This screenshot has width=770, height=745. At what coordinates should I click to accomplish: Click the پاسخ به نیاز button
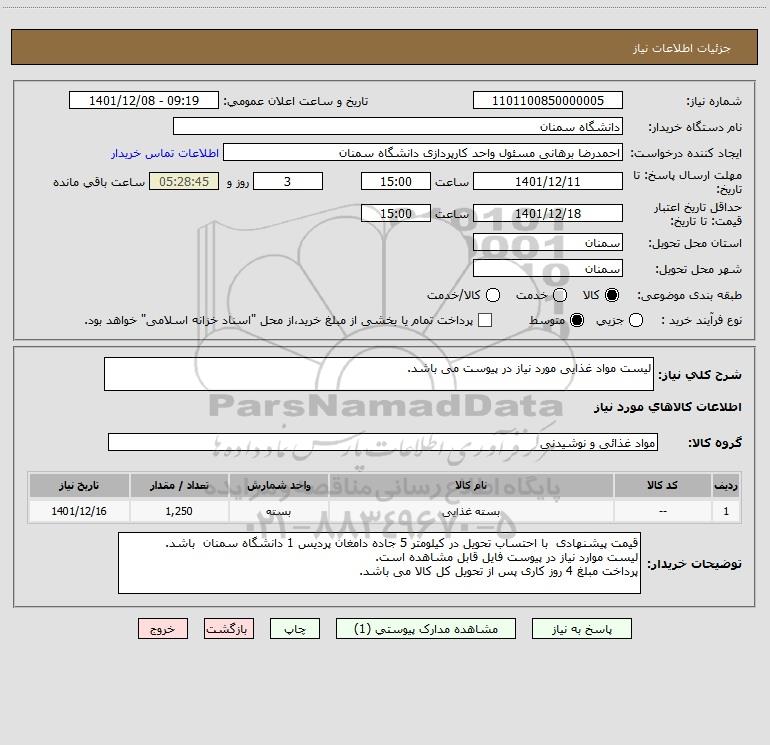(x=581, y=629)
